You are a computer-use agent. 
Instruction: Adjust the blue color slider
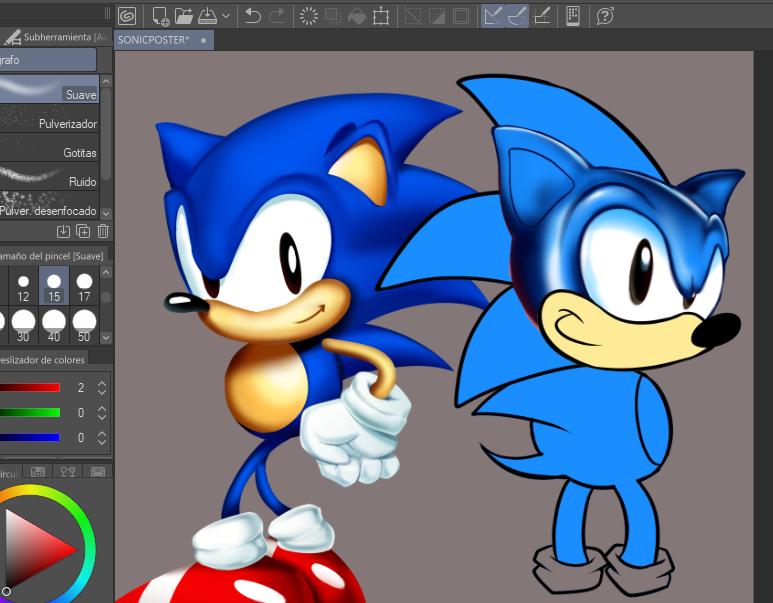[30, 437]
